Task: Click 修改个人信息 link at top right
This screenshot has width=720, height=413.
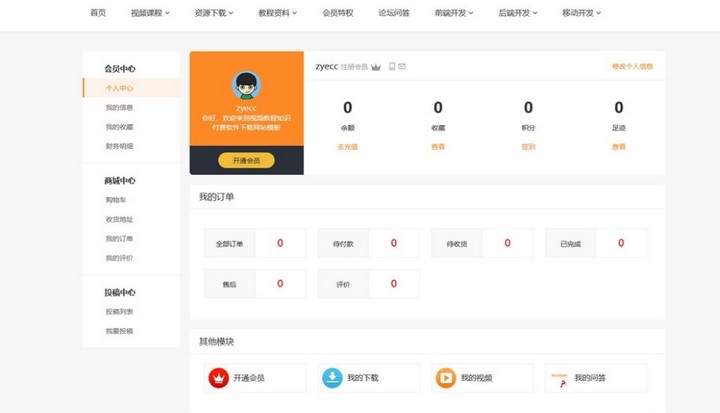Action: 632,67
